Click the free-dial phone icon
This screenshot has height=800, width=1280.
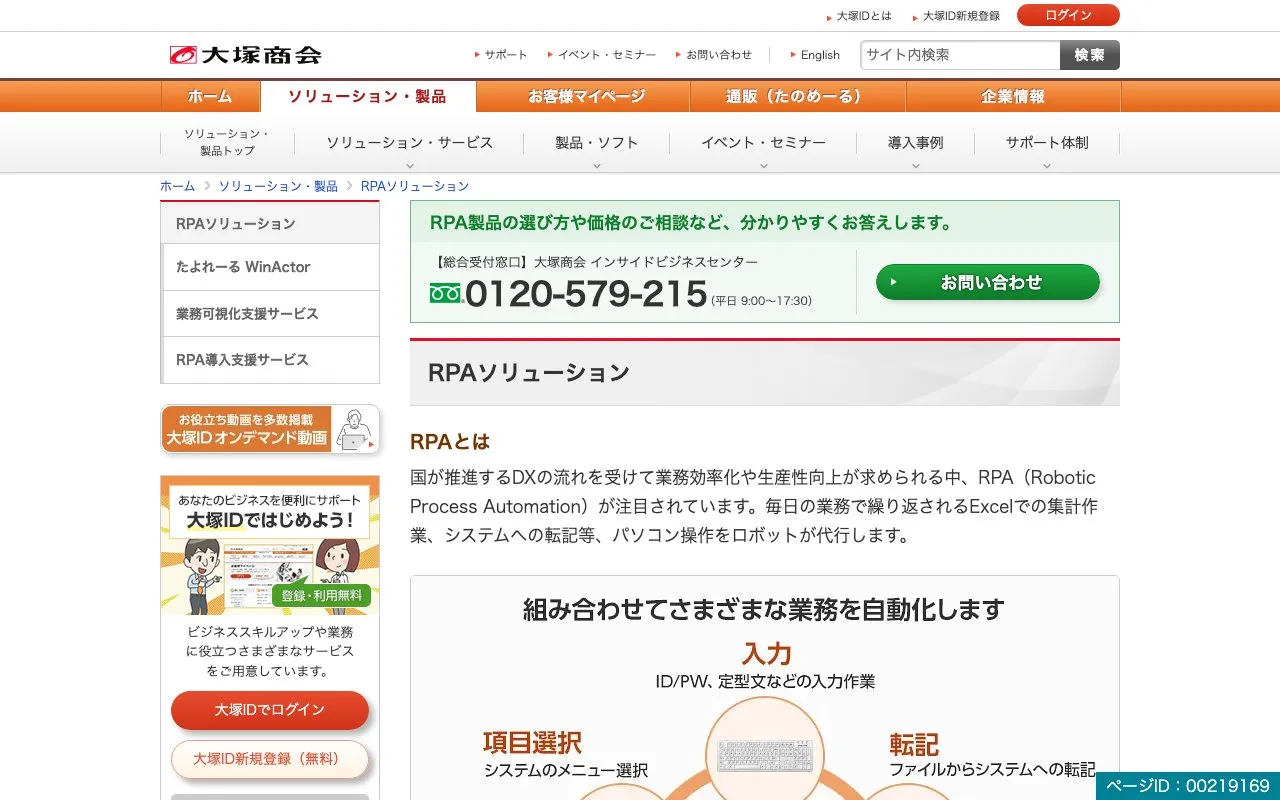pyautogui.click(x=446, y=293)
